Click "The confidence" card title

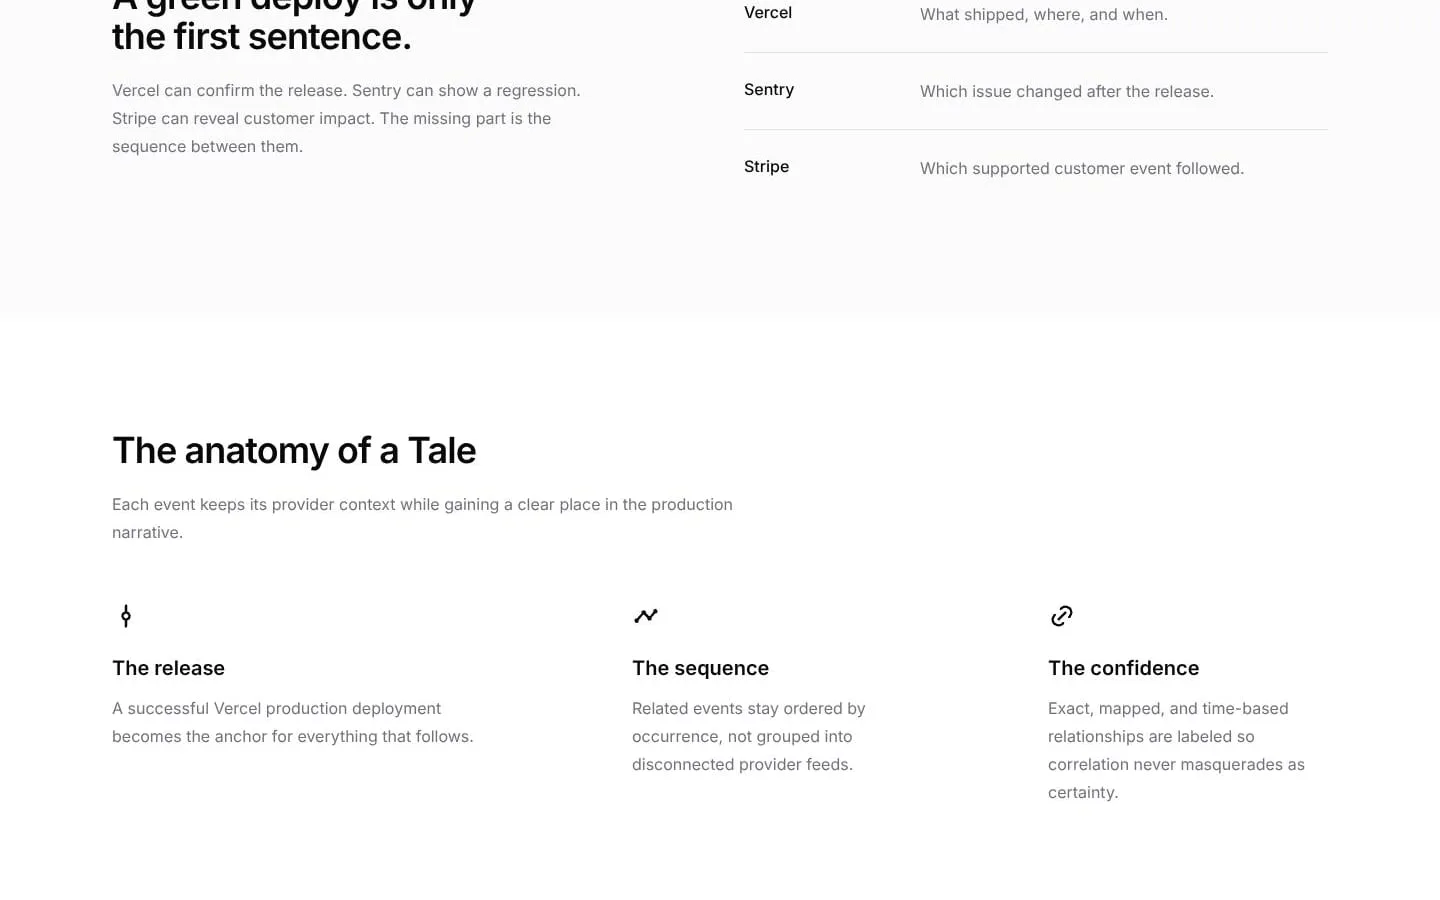1123,668
